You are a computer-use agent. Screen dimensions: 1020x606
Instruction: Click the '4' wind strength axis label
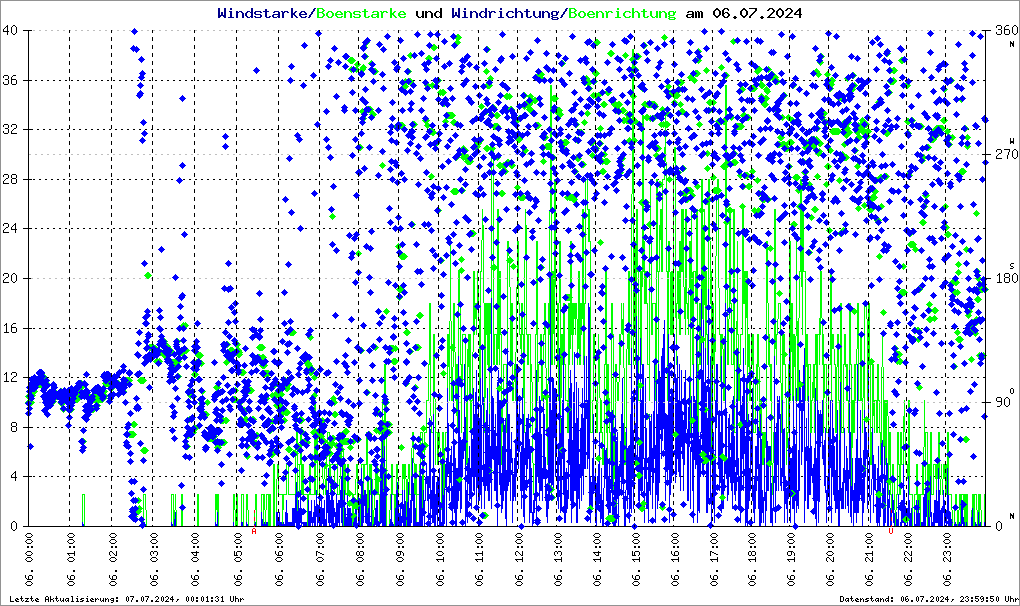pos(14,477)
